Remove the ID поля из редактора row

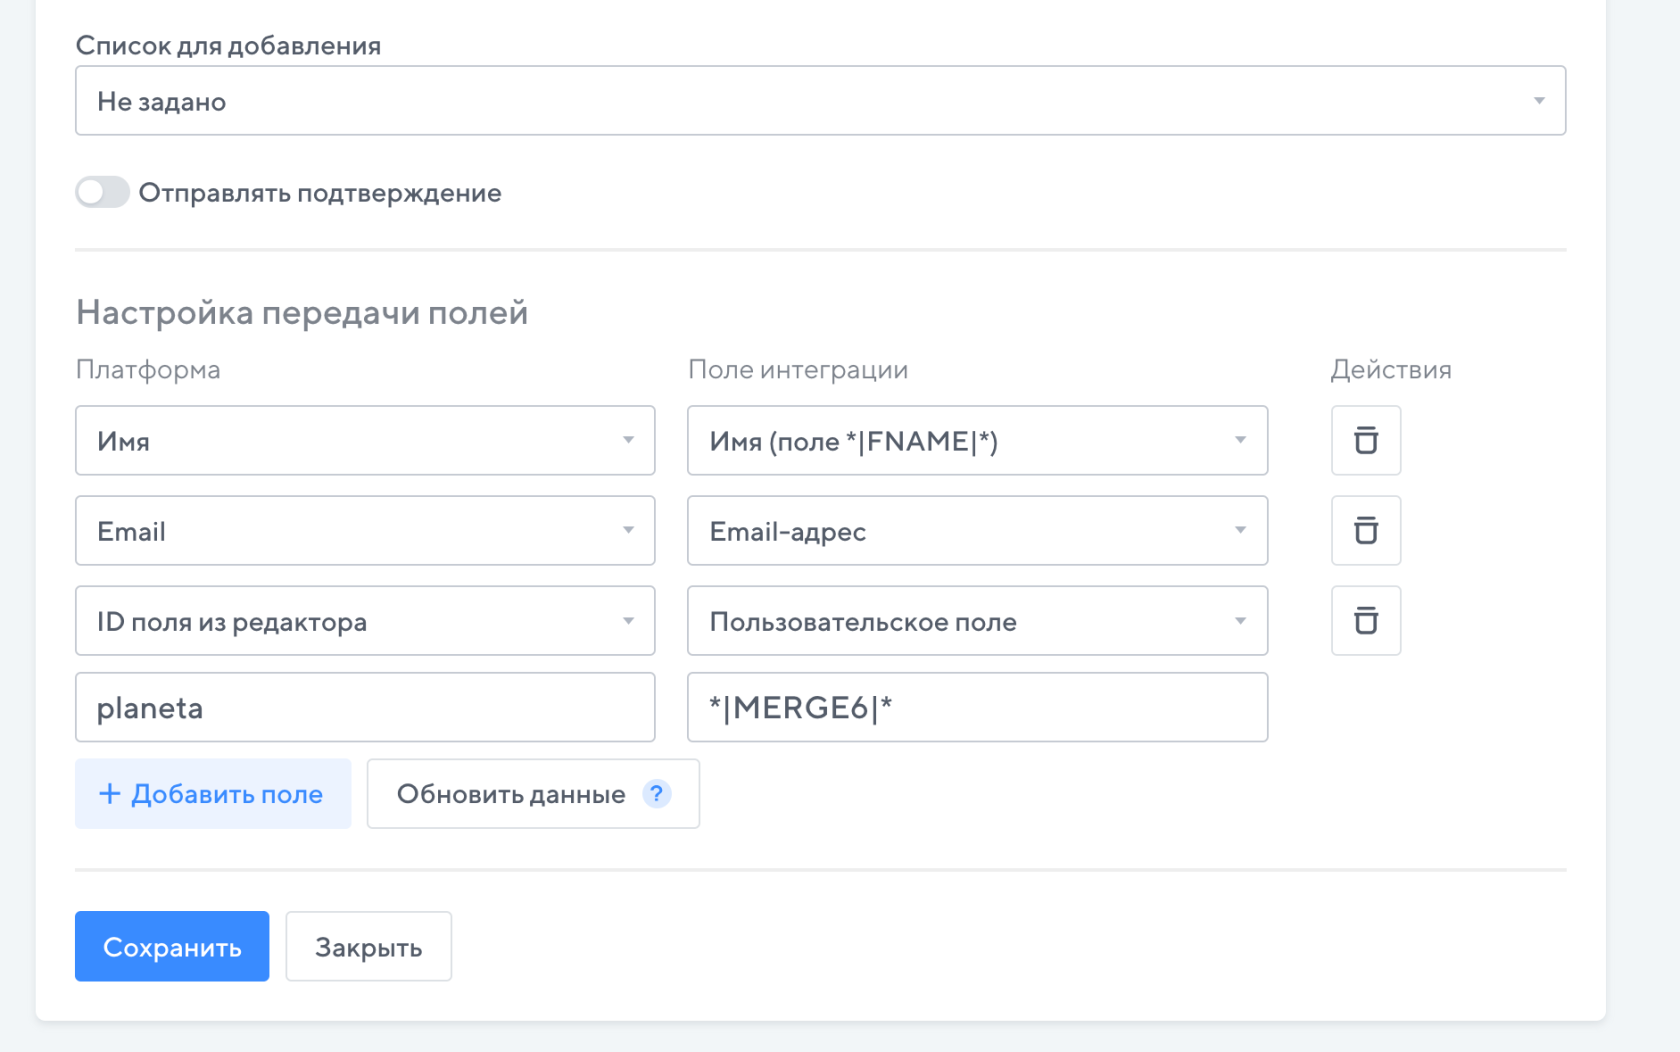[x=1365, y=620]
